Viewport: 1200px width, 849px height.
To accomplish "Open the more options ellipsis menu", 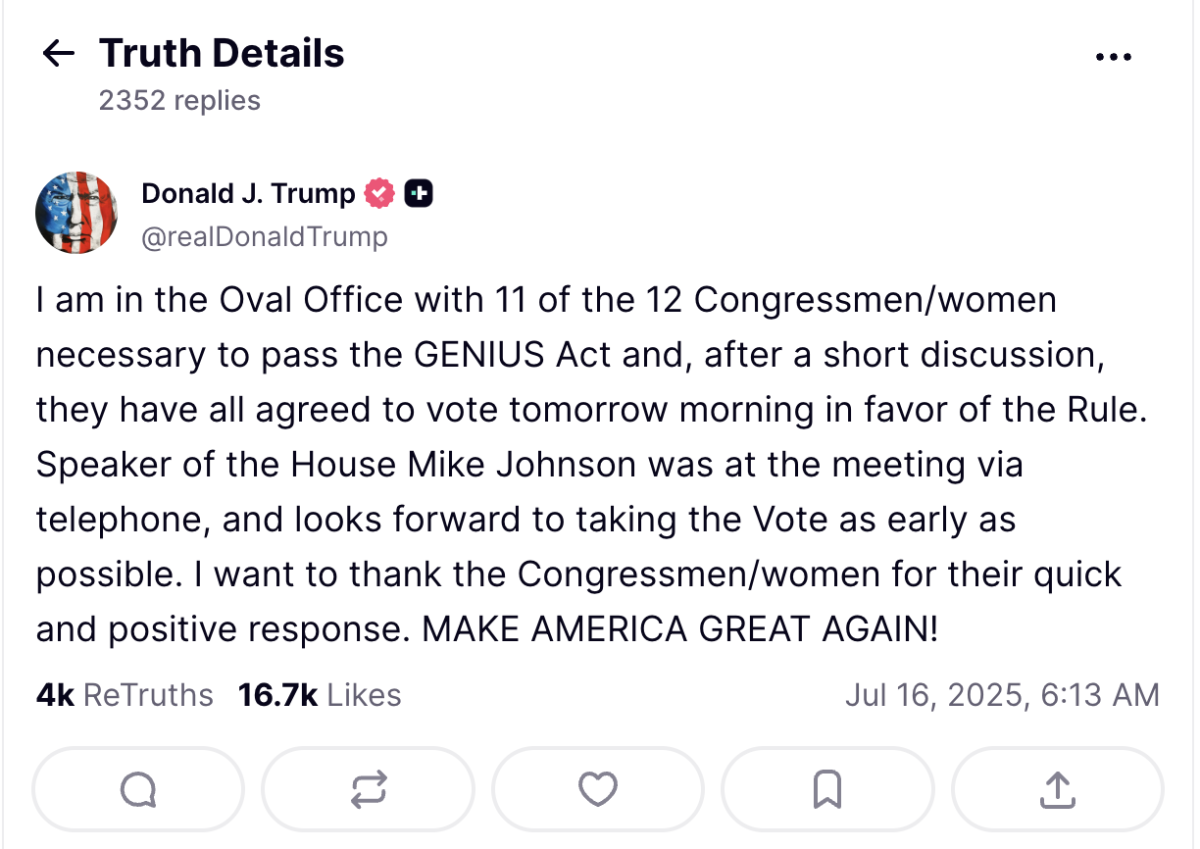I will pyautogui.click(x=1113, y=56).
